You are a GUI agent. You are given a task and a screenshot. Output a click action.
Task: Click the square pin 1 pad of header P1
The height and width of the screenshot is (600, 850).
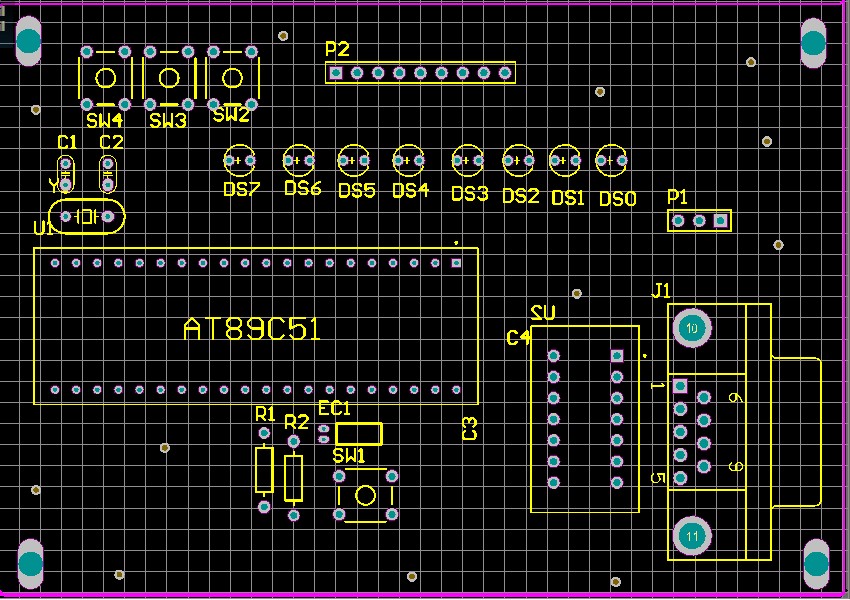click(x=720, y=221)
